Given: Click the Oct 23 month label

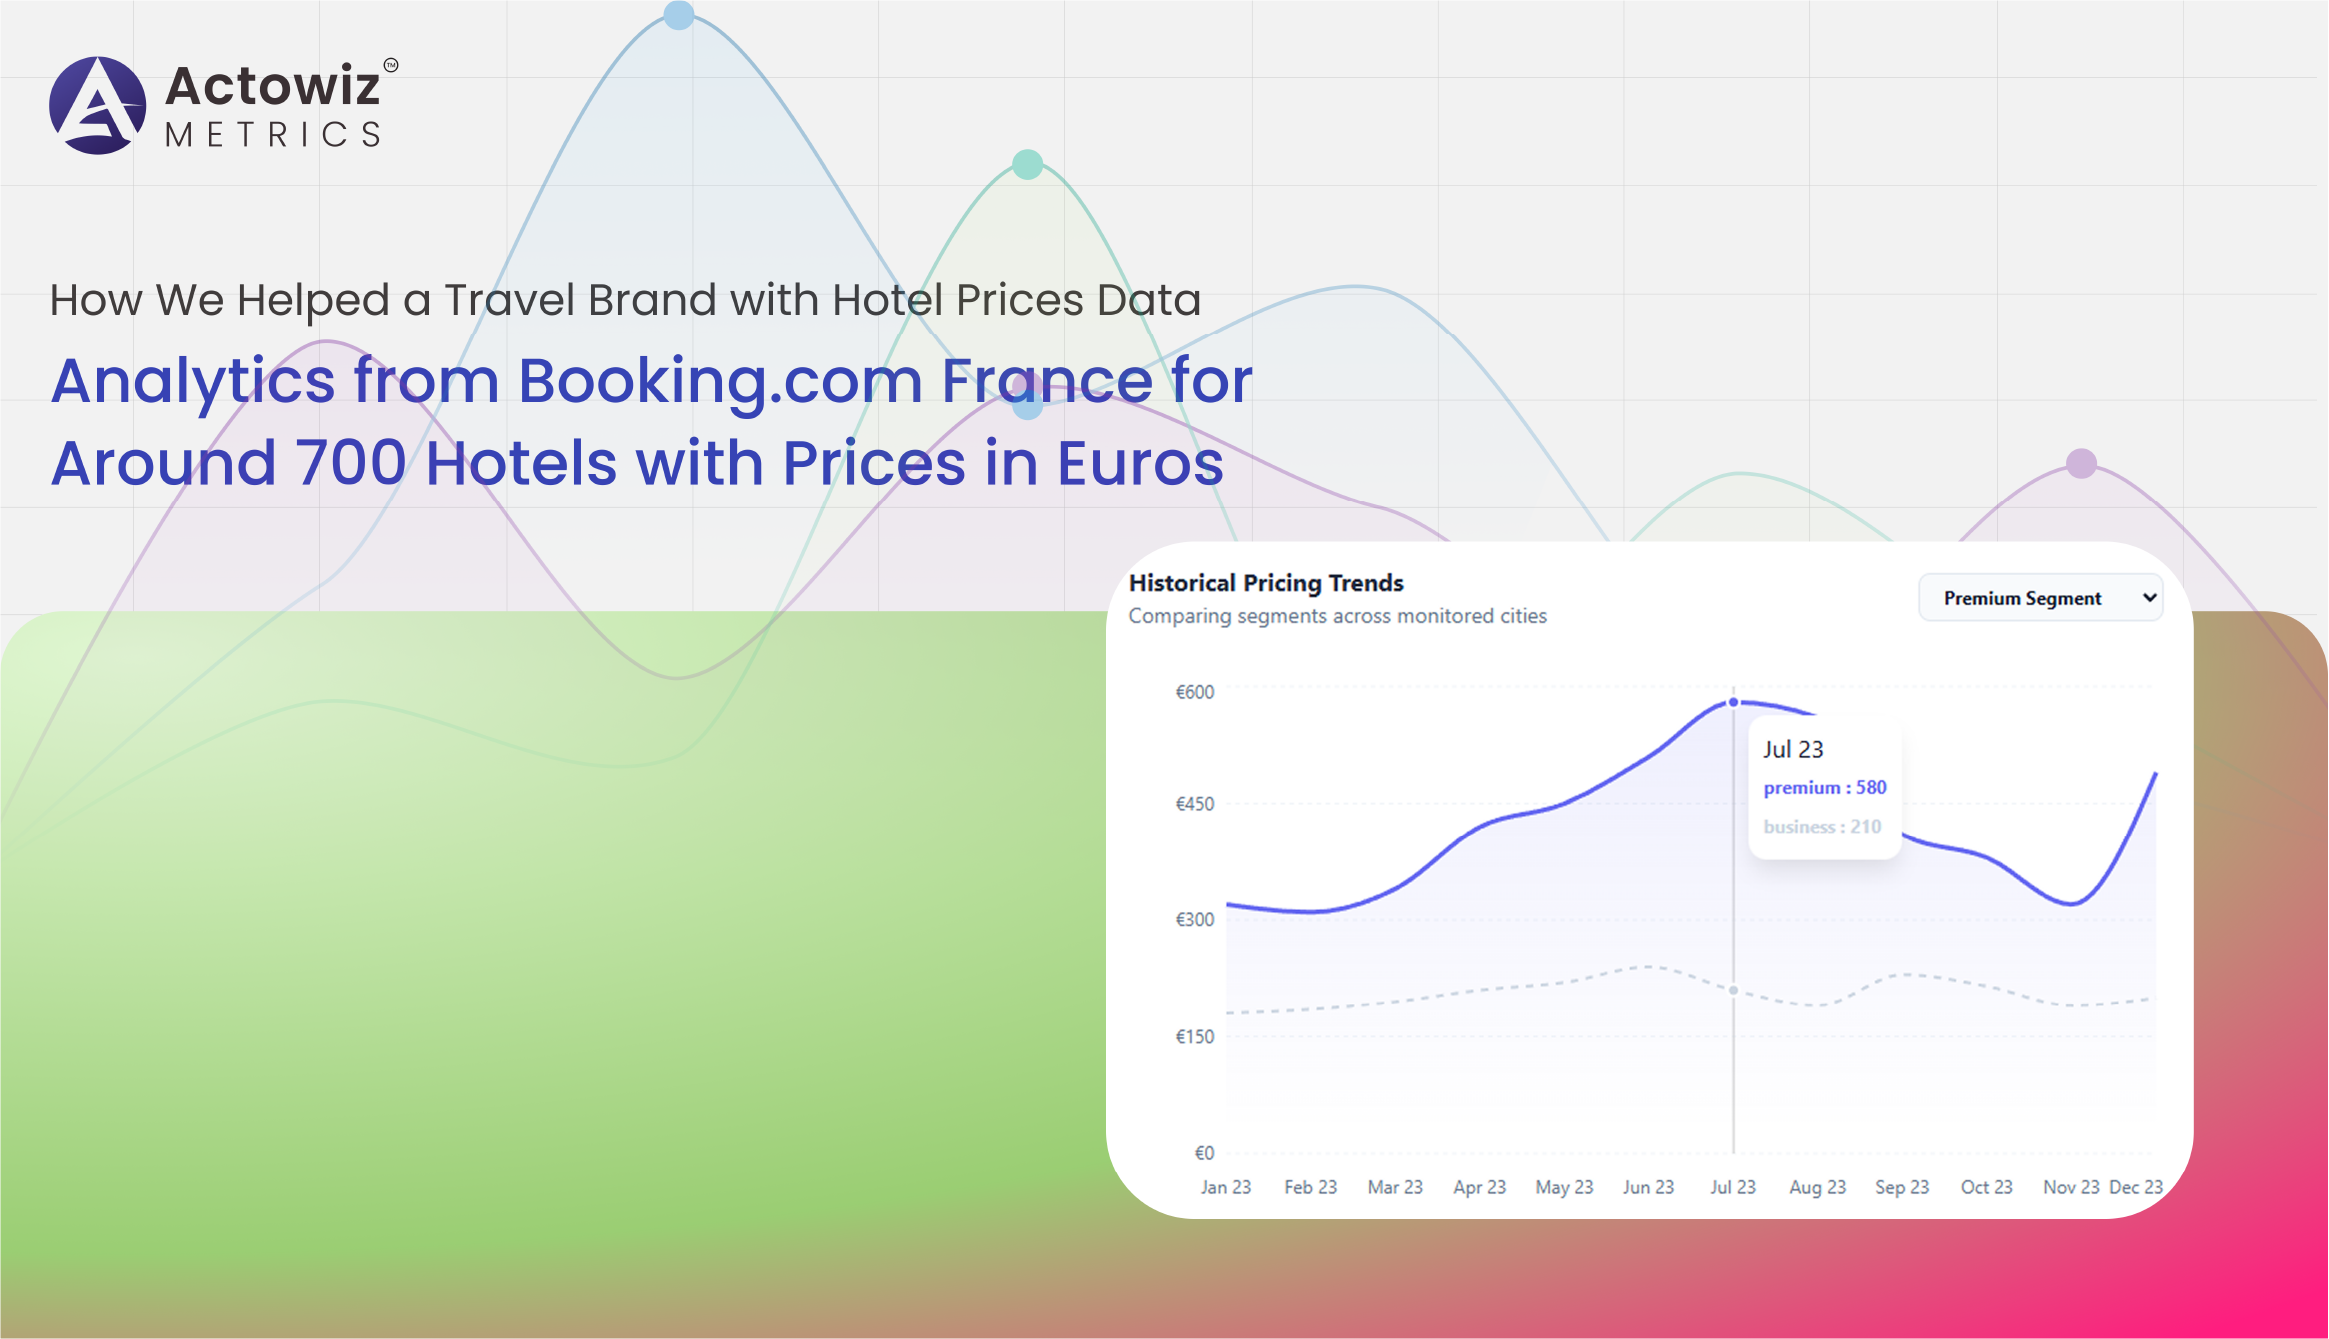Looking at the screenshot, I should pyautogui.click(x=1986, y=1187).
